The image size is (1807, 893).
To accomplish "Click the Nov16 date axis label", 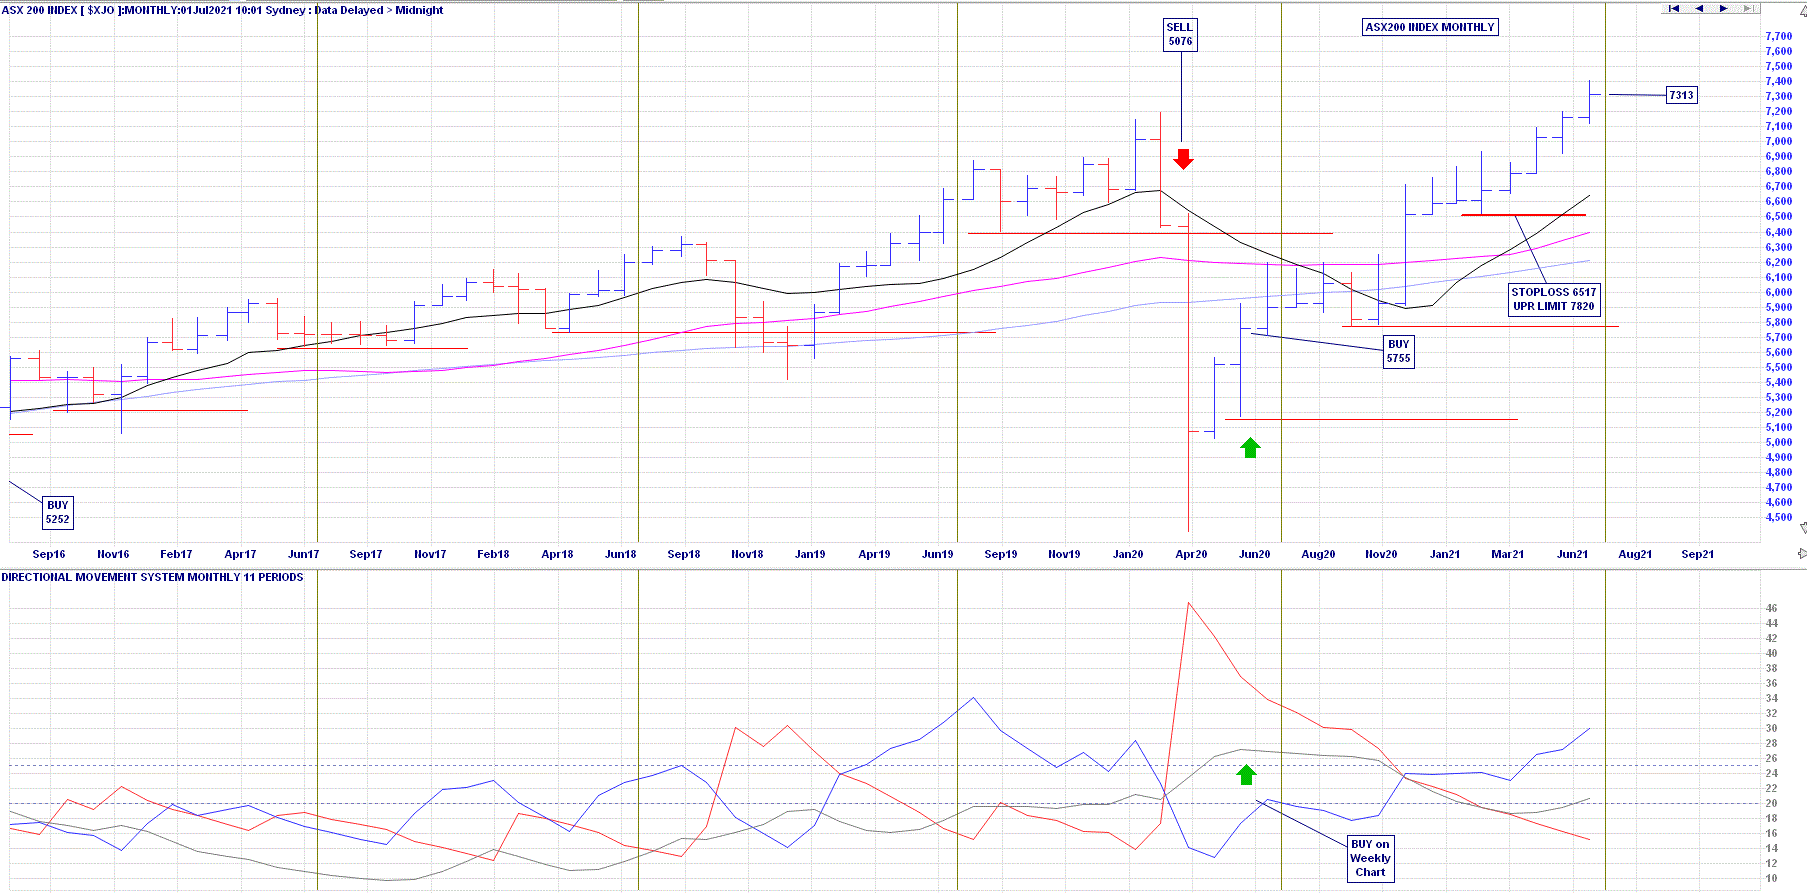I will [113, 554].
